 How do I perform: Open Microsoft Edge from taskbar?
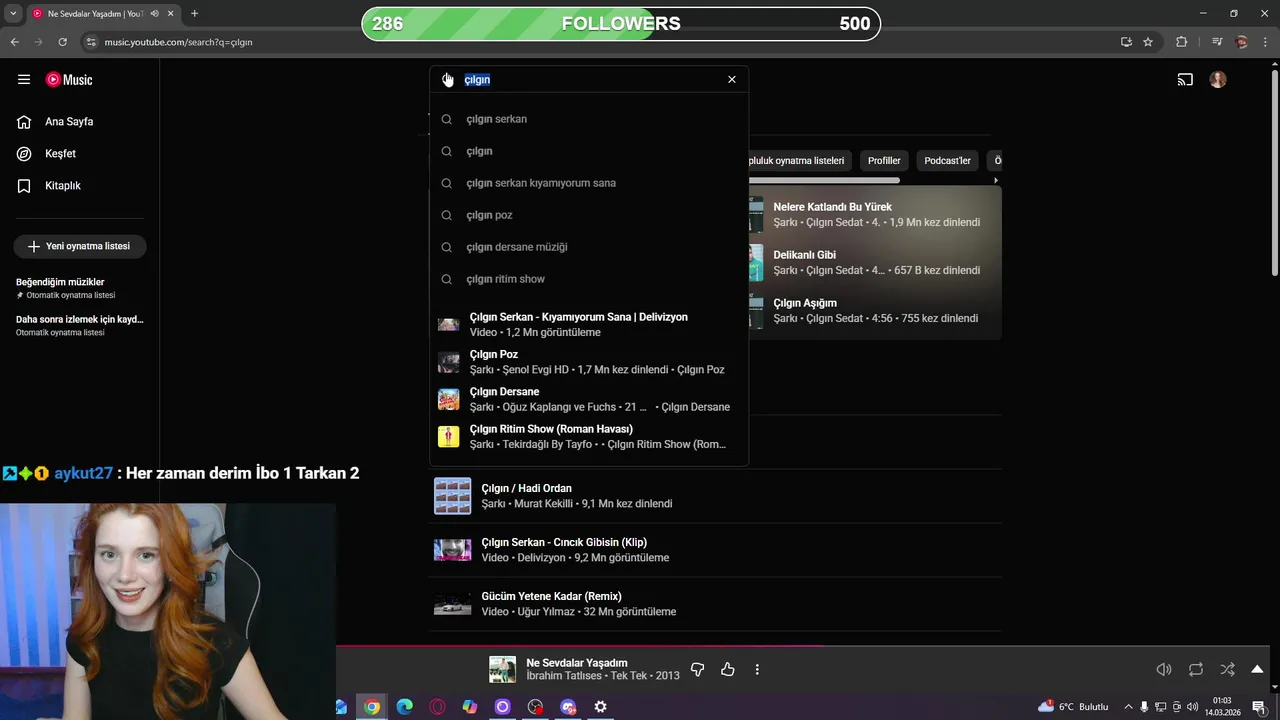point(404,707)
